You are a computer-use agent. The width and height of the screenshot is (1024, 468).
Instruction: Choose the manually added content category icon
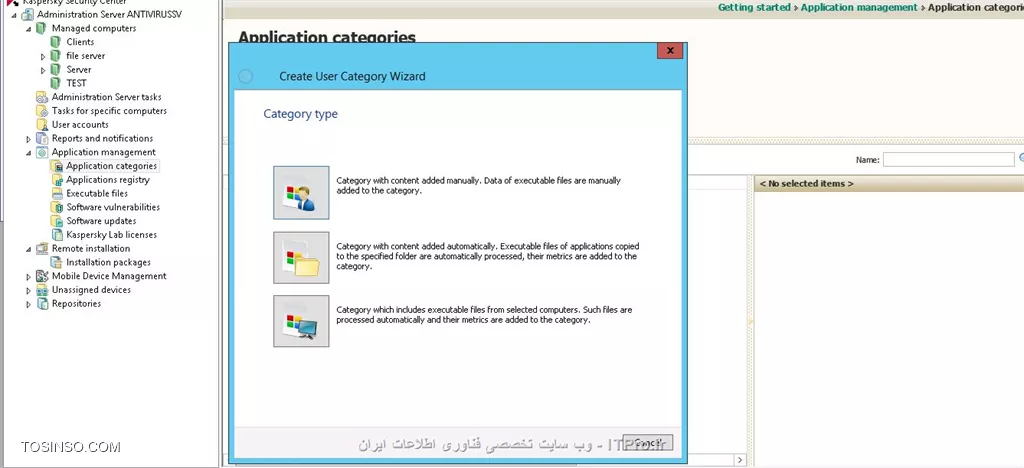301,193
